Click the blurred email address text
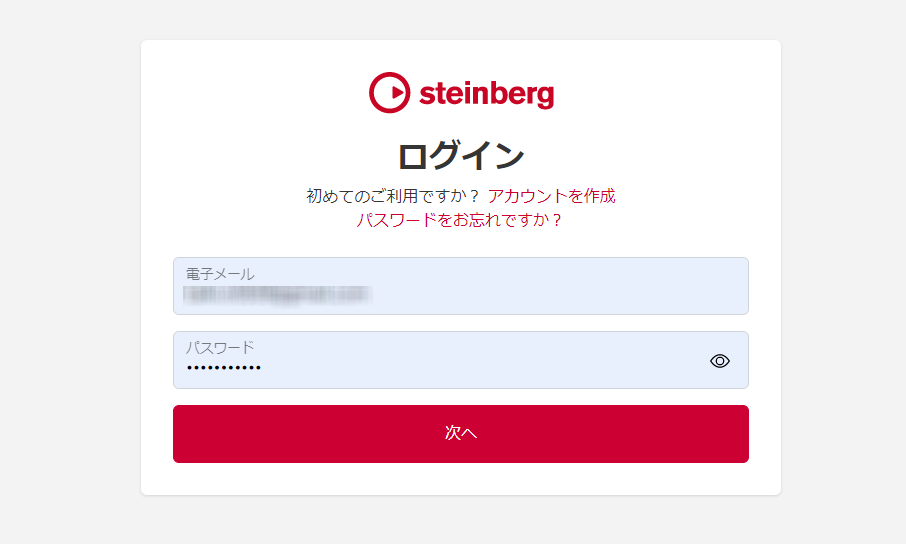 pos(277,294)
